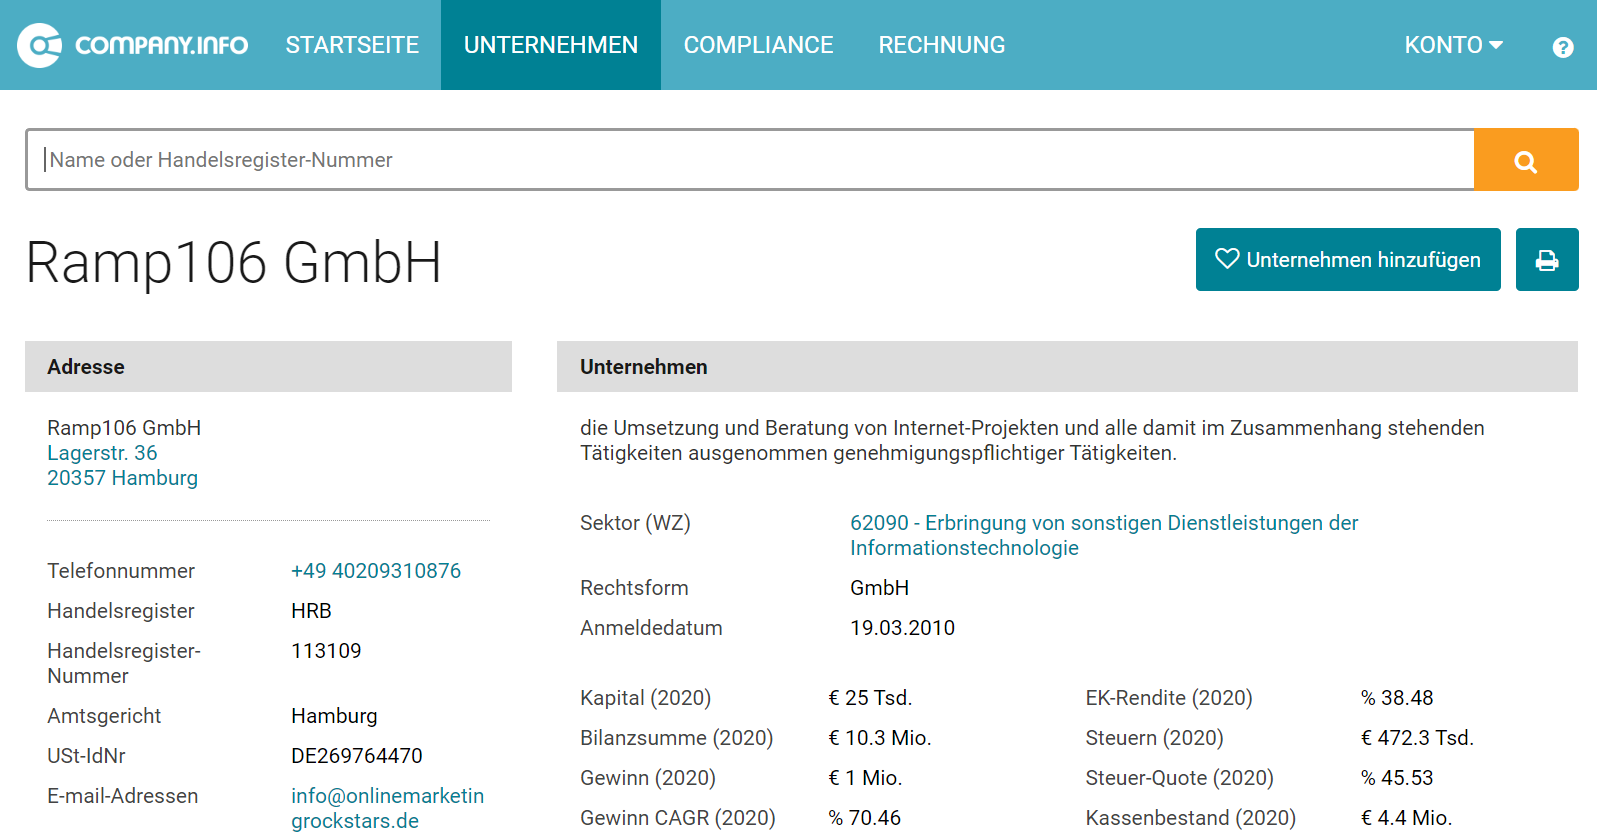Image resolution: width=1597 pixels, height=835 pixels.
Task: Click the Company.info logo
Action: 133,45
